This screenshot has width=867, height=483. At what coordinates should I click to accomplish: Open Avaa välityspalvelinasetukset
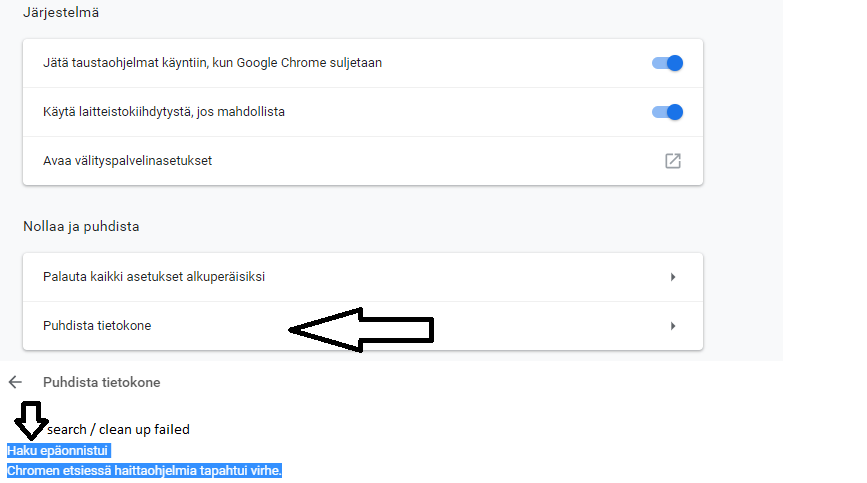(127, 161)
